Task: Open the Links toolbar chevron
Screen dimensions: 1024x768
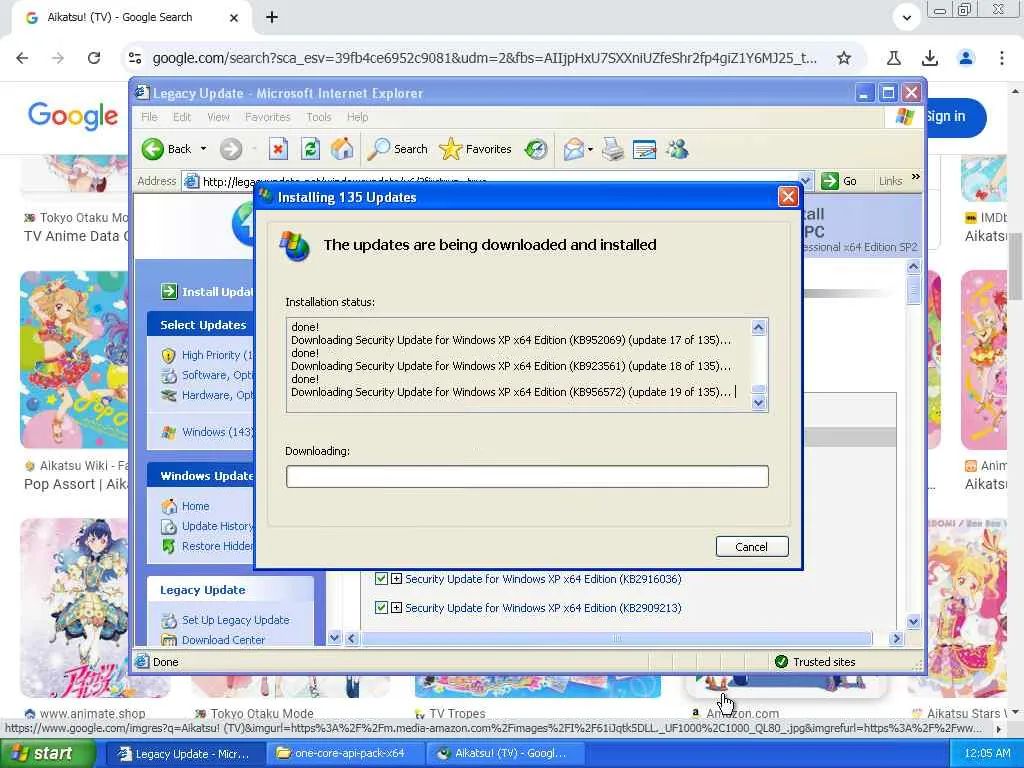Action: (x=916, y=177)
